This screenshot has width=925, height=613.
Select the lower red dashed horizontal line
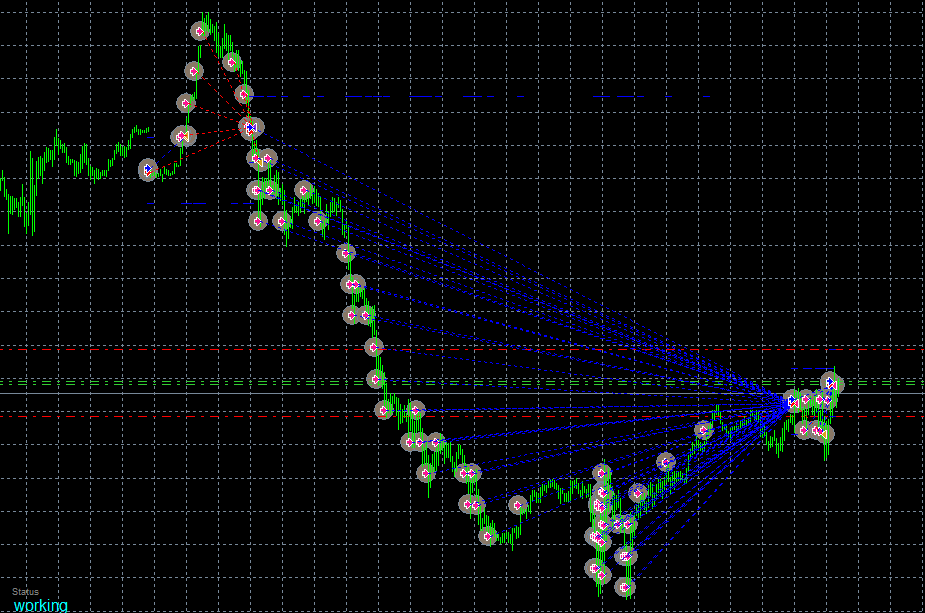[x=462, y=417]
